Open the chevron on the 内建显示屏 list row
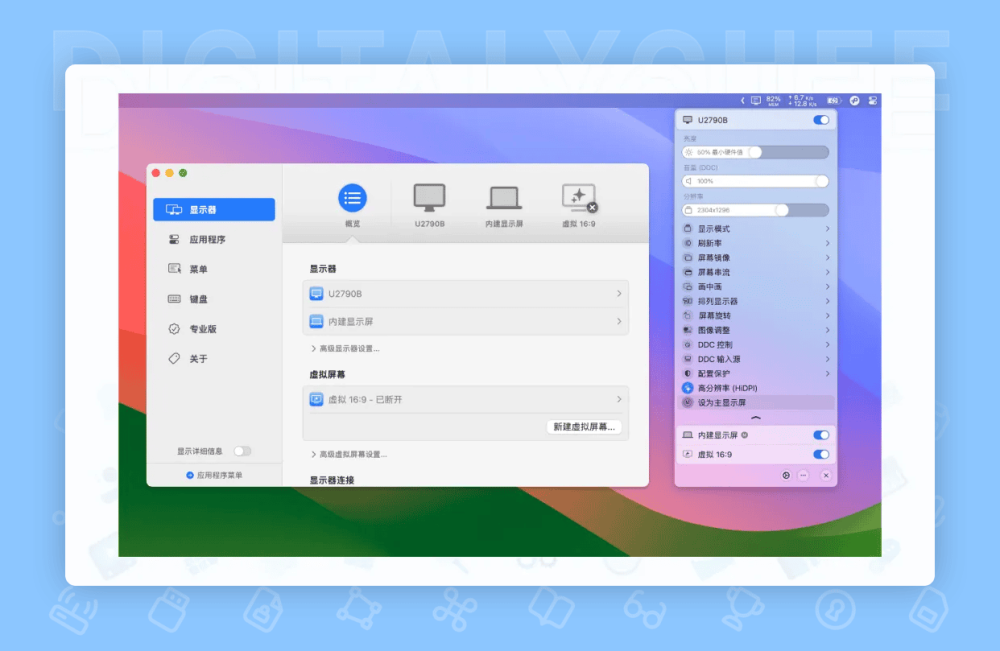 (x=619, y=321)
